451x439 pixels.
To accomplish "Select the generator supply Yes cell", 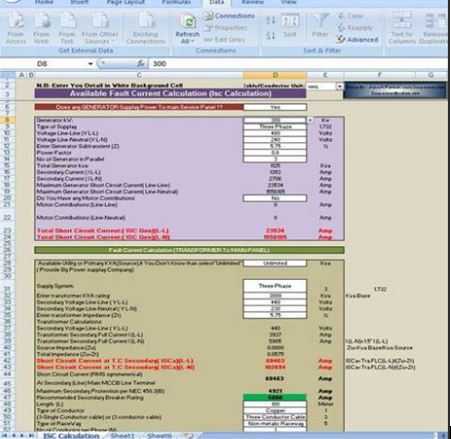I will click(x=275, y=107).
